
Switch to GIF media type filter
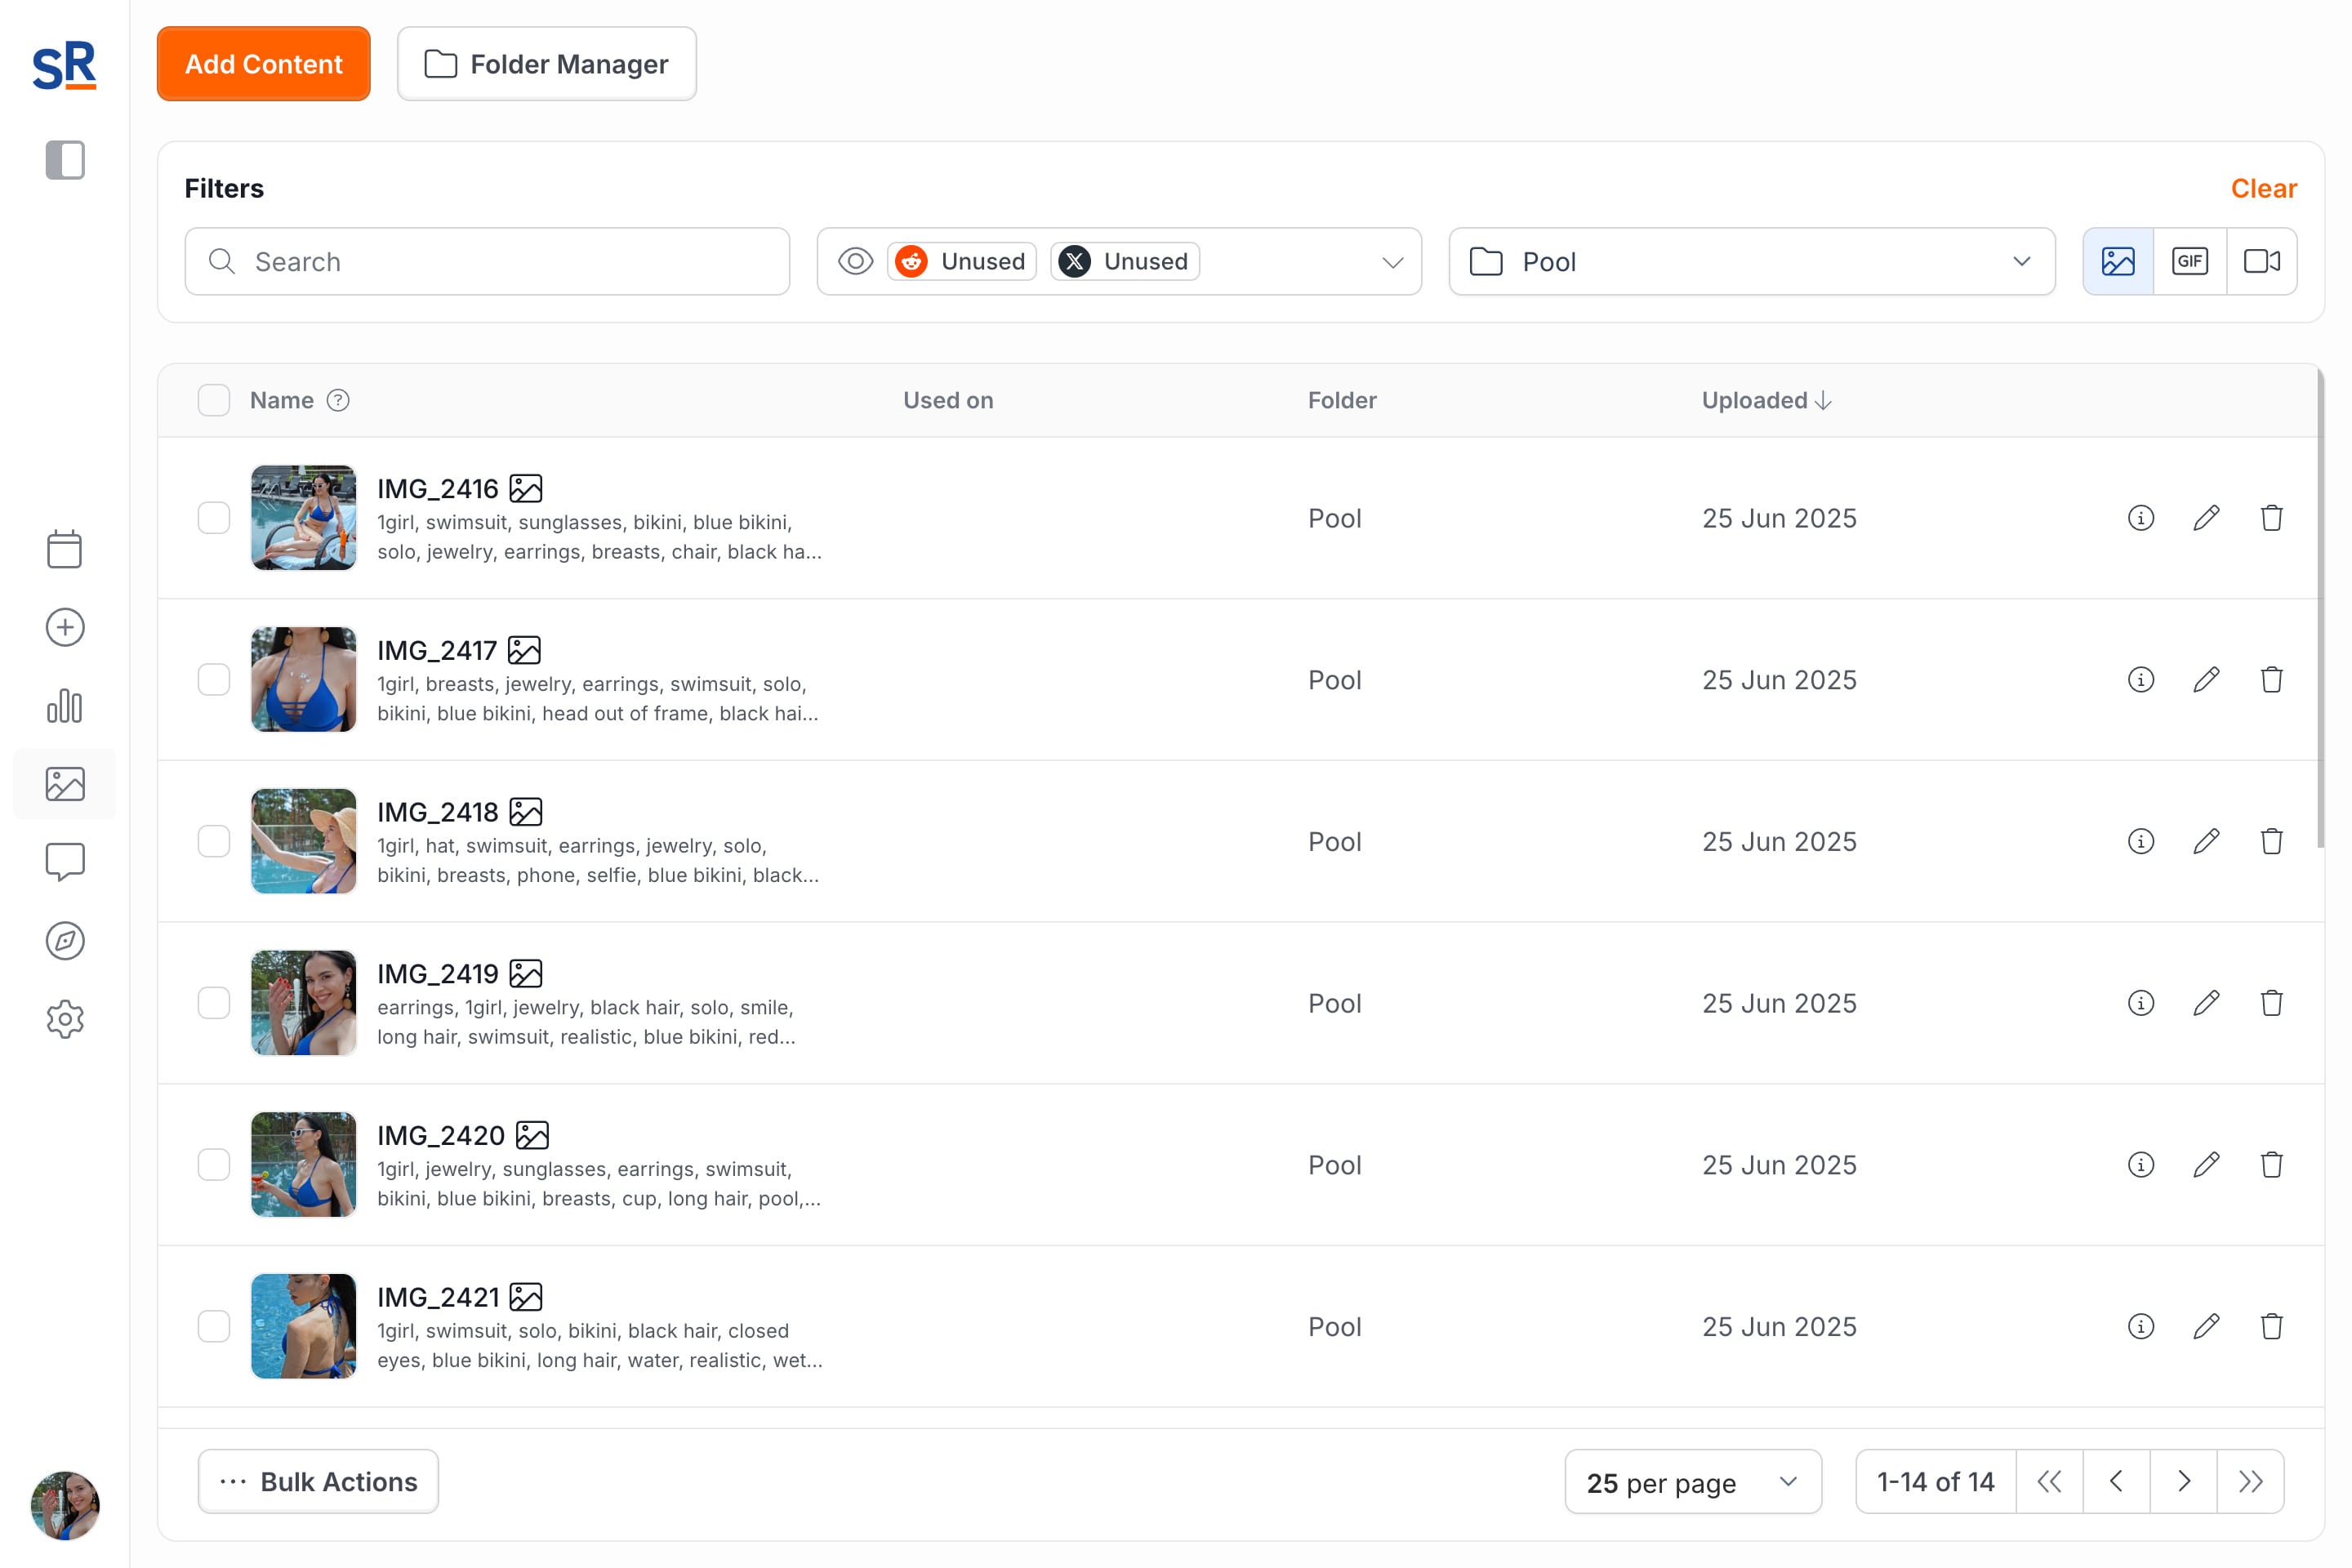coord(2190,262)
